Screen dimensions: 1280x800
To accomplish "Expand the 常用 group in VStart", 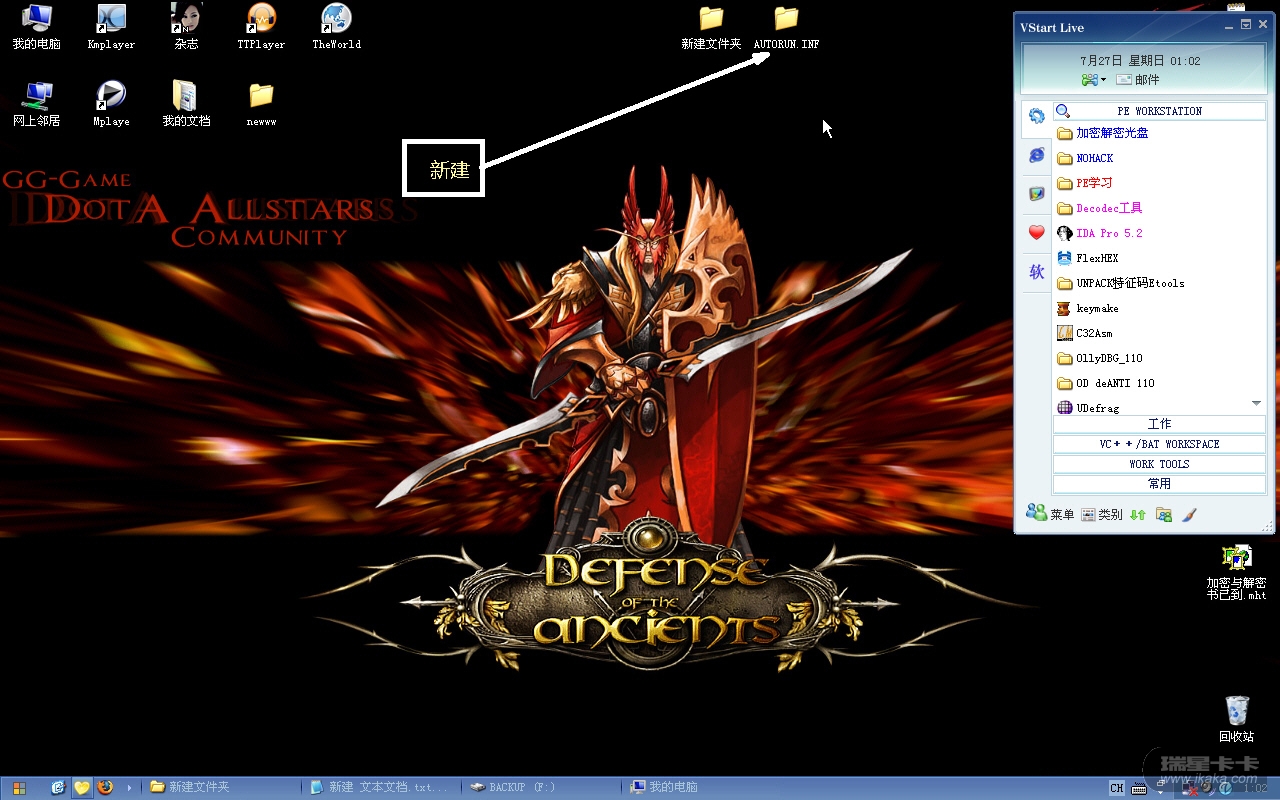I will click(1159, 484).
